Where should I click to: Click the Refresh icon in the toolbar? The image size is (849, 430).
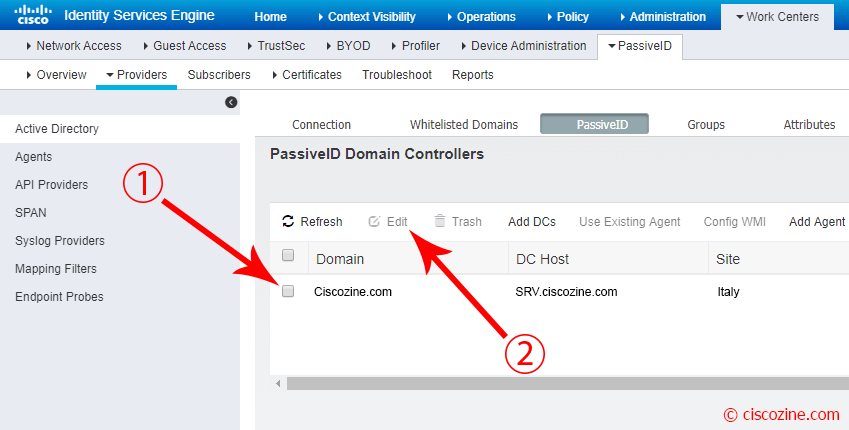tap(288, 221)
